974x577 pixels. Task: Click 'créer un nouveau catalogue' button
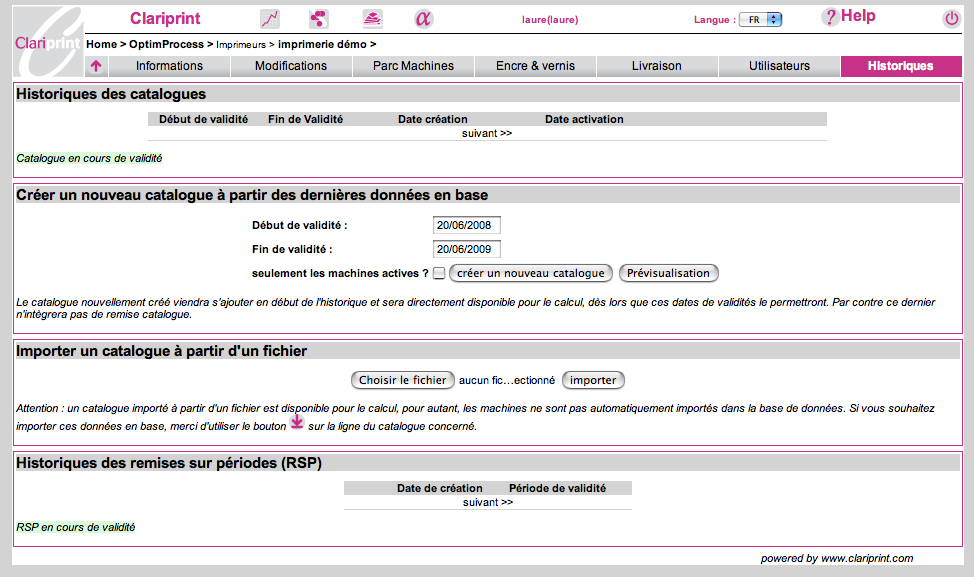(530, 273)
